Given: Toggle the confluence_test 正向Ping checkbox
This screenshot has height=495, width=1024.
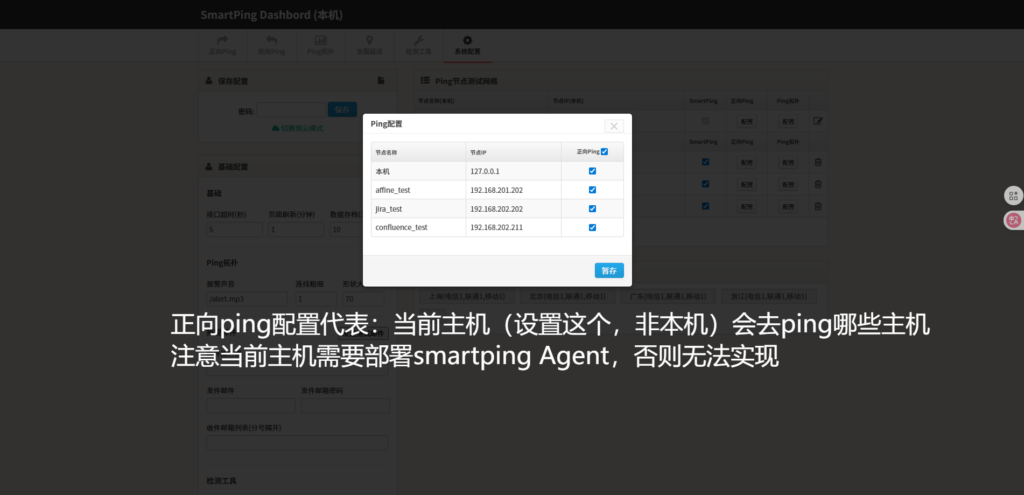Looking at the screenshot, I should pyautogui.click(x=592, y=227).
